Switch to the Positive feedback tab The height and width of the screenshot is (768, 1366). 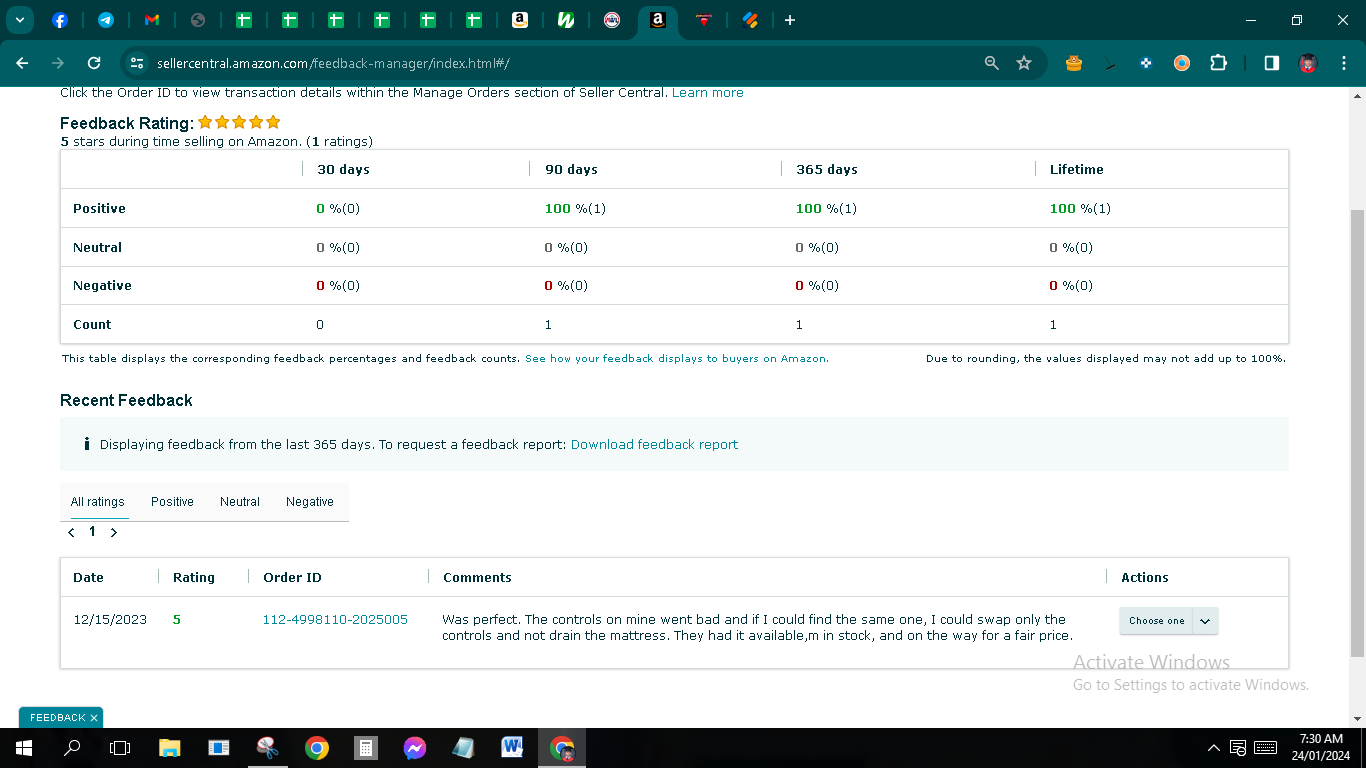point(172,502)
